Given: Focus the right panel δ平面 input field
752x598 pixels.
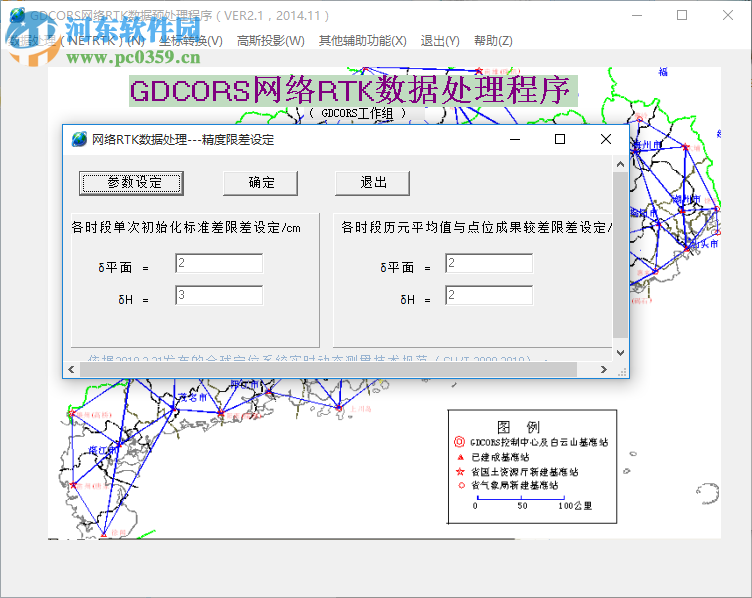Looking at the screenshot, I should (489, 263).
